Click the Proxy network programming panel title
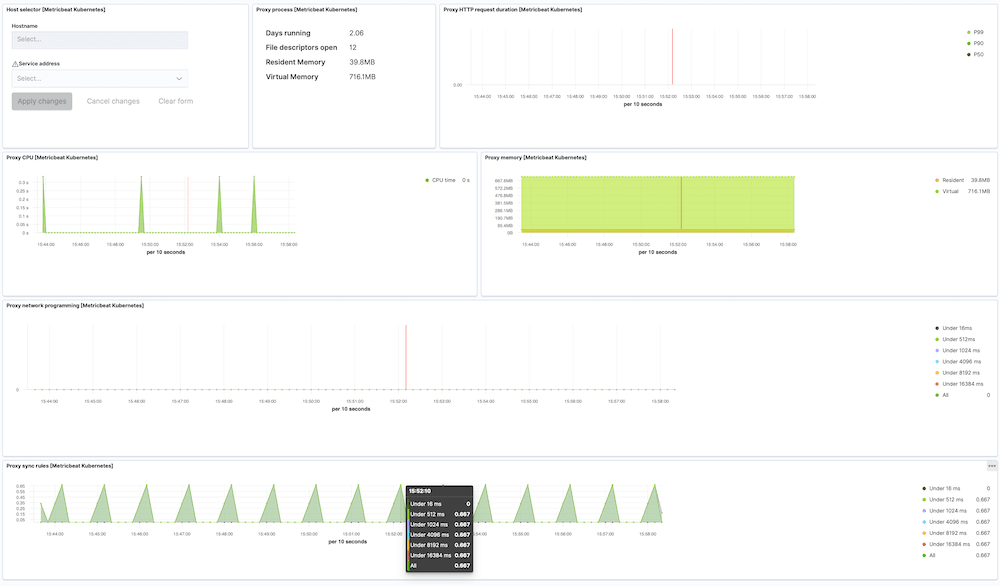The image size is (1000, 586). (x=75, y=305)
